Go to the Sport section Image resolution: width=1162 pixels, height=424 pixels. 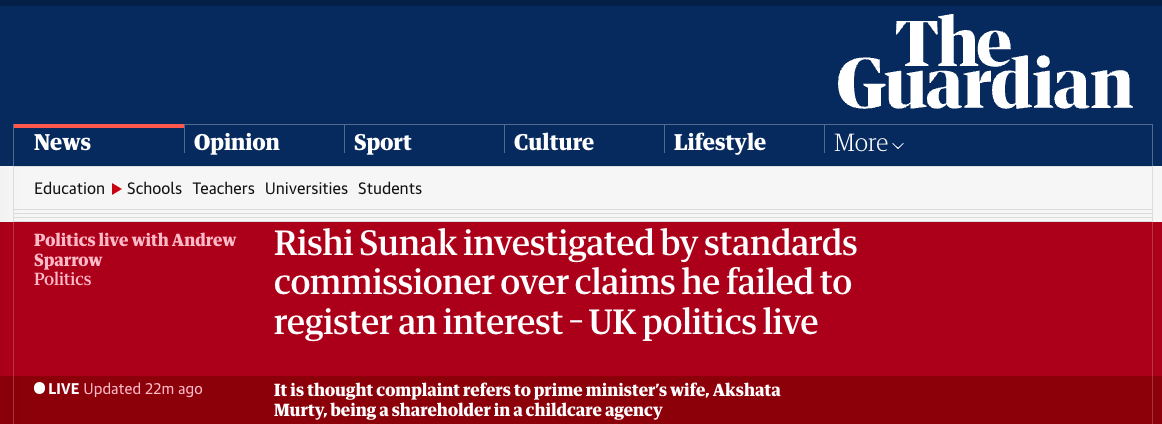pyautogui.click(x=382, y=142)
